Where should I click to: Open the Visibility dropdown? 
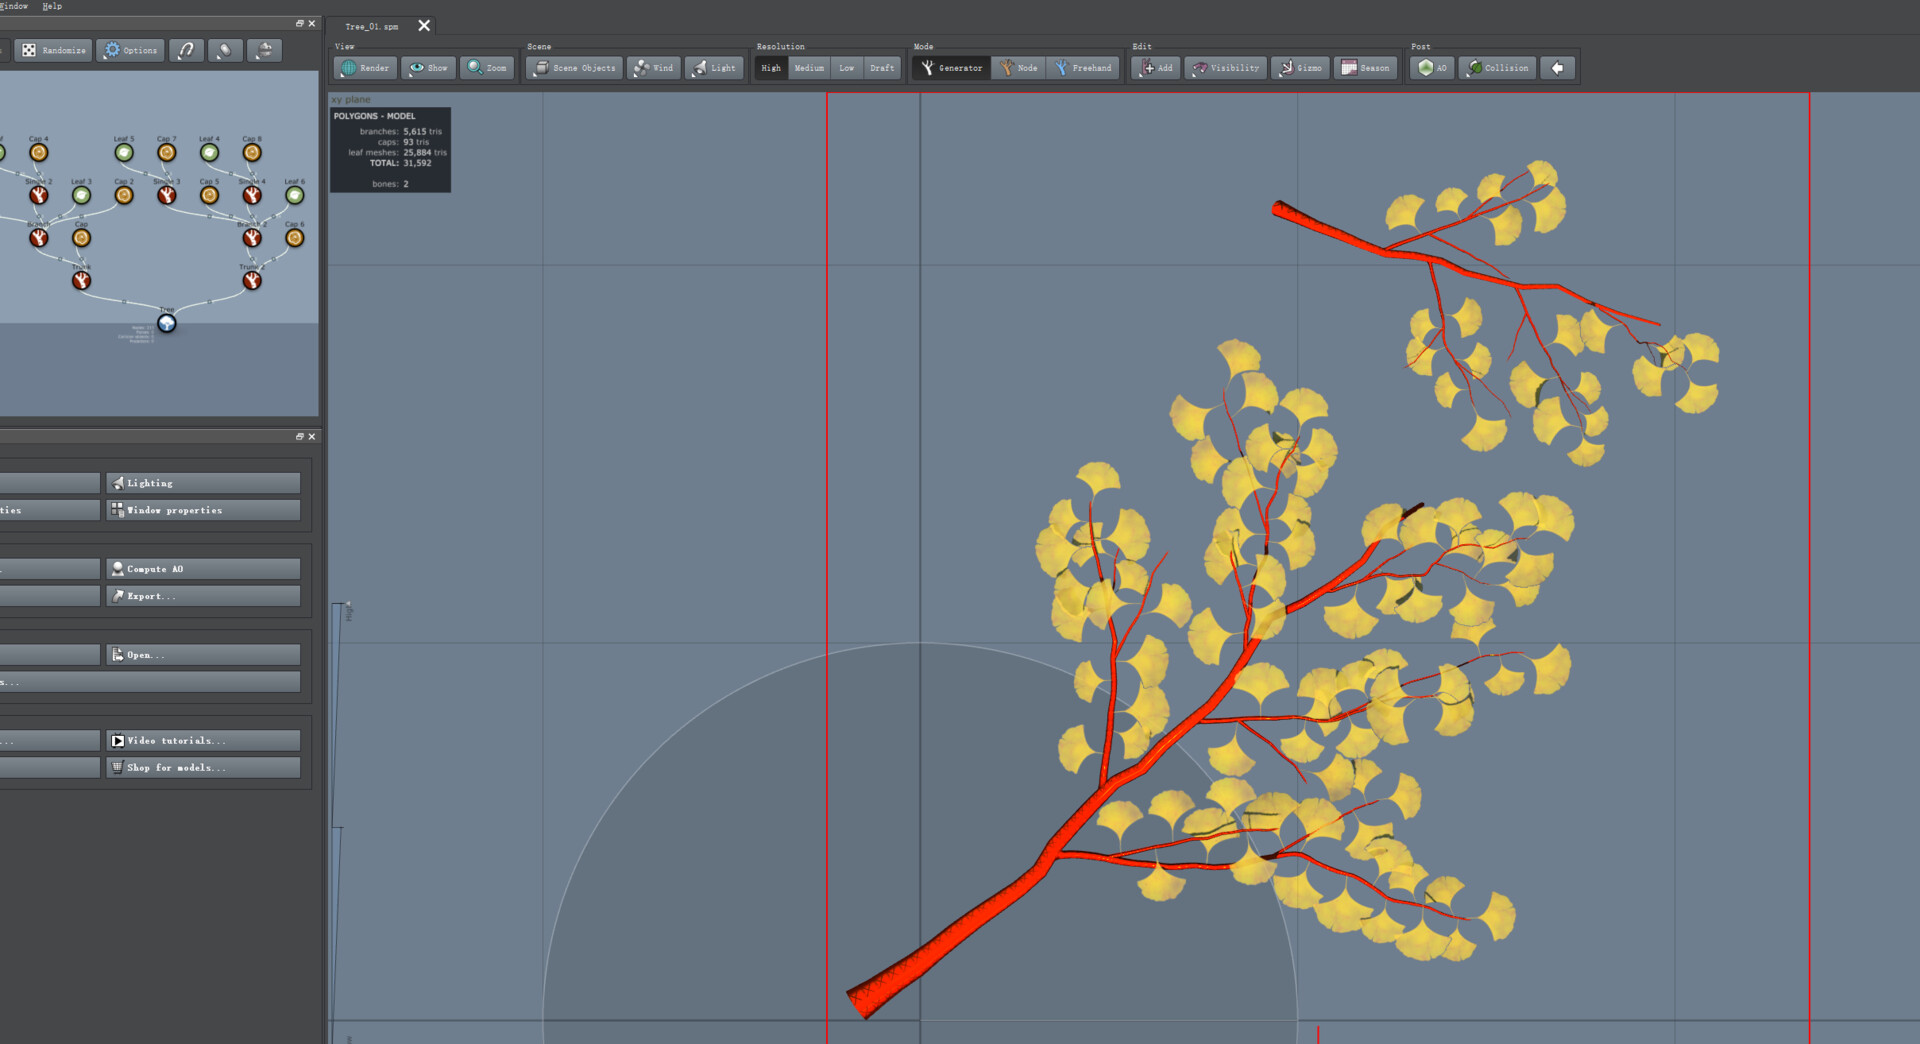tap(1225, 68)
